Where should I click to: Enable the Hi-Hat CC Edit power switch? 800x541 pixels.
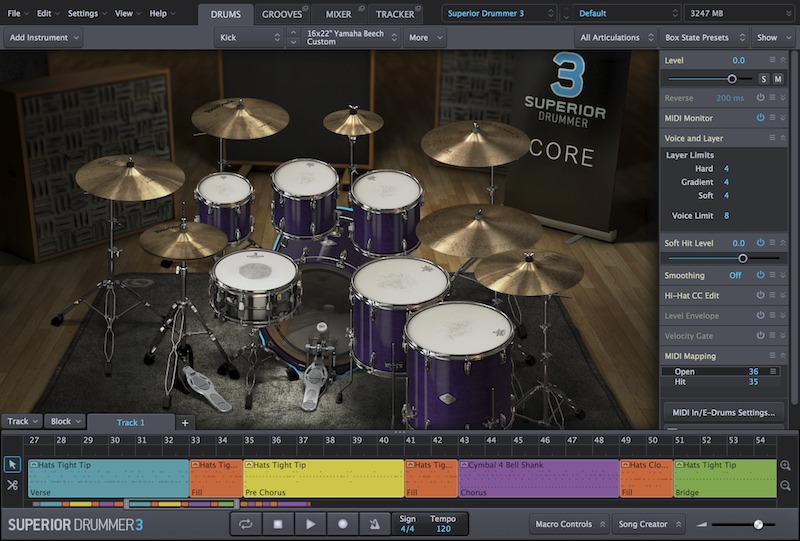(x=760, y=295)
